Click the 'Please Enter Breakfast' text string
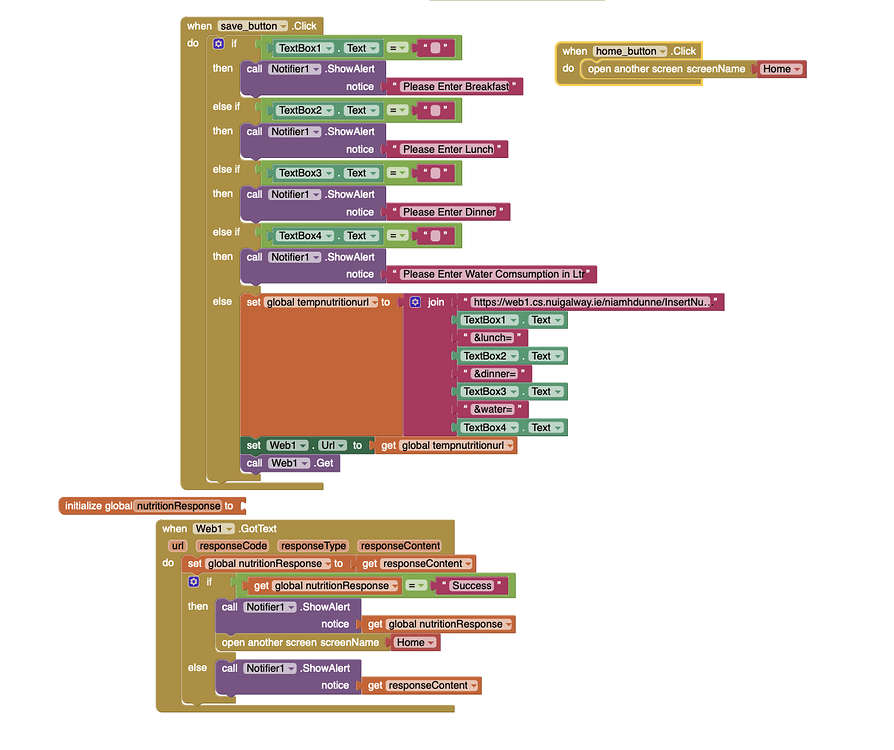Viewport: 894px width, 750px height. (456, 87)
